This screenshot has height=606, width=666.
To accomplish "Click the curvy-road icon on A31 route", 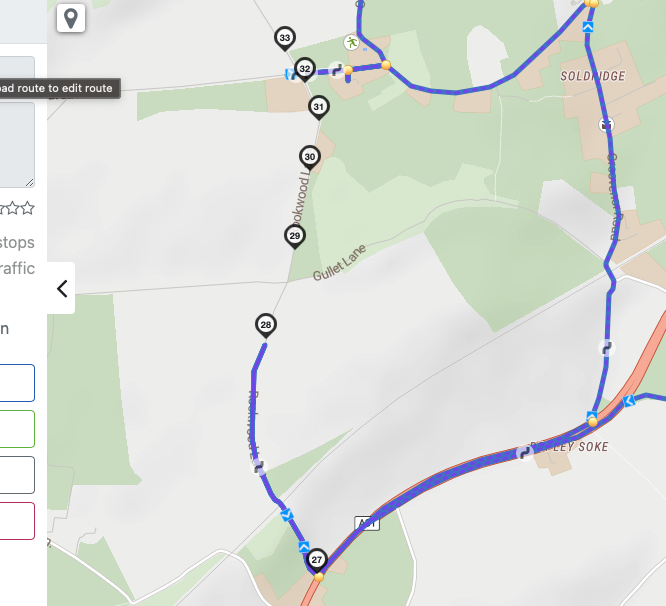I will click(x=525, y=453).
